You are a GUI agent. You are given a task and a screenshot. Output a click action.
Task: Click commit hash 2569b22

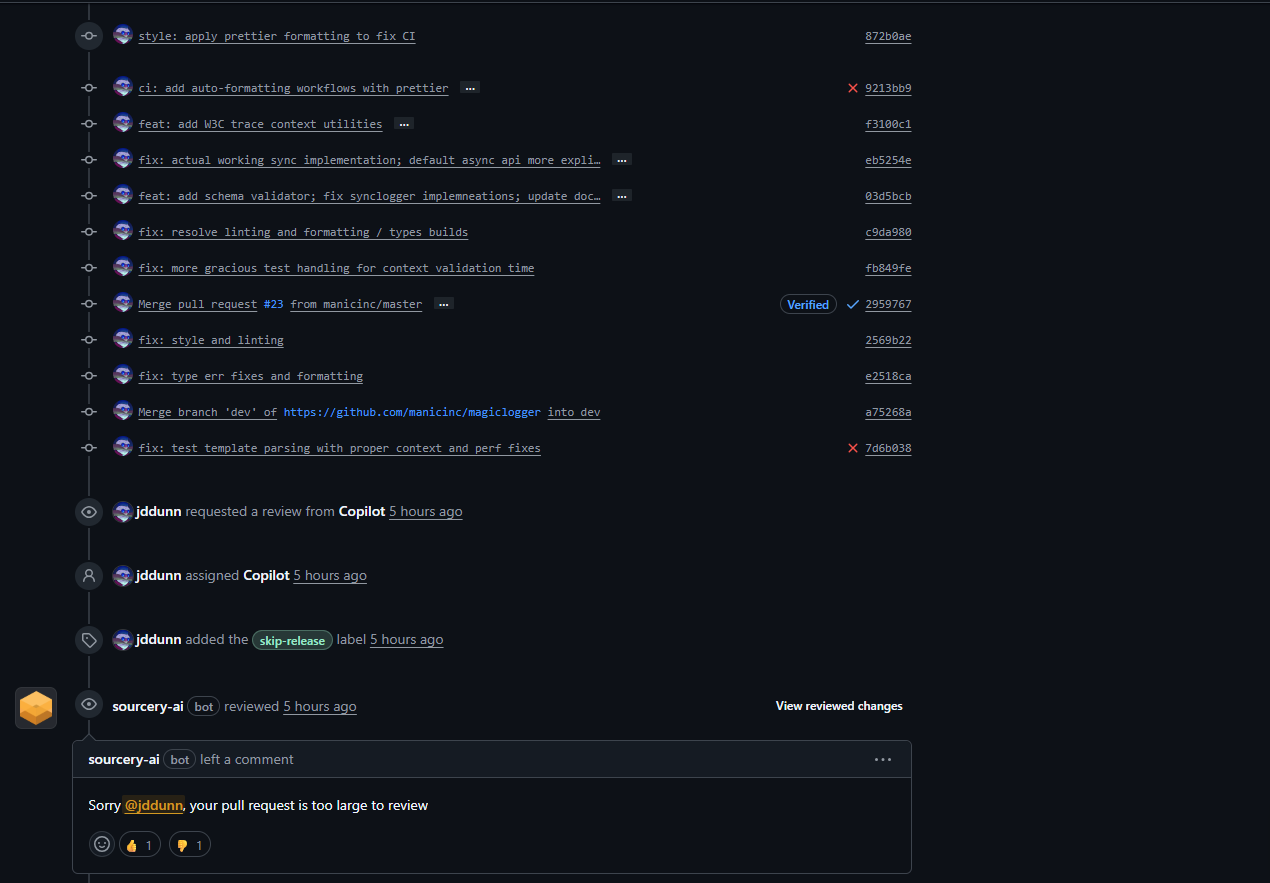coord(888,340)
